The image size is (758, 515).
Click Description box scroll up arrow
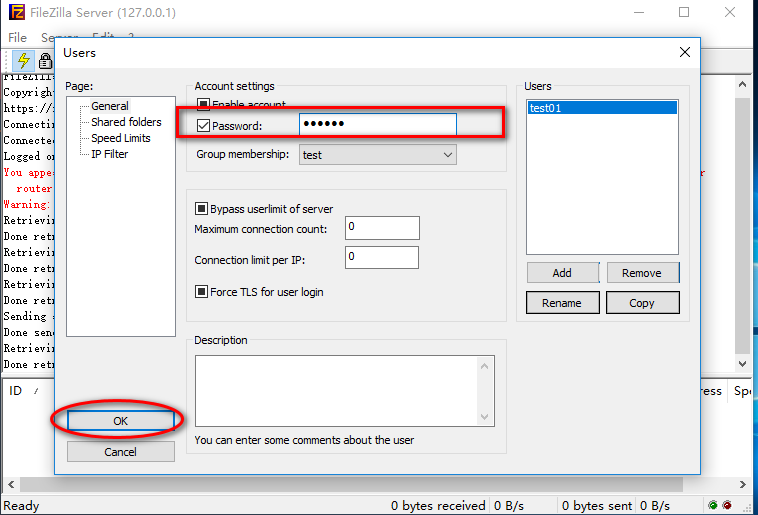485,366
